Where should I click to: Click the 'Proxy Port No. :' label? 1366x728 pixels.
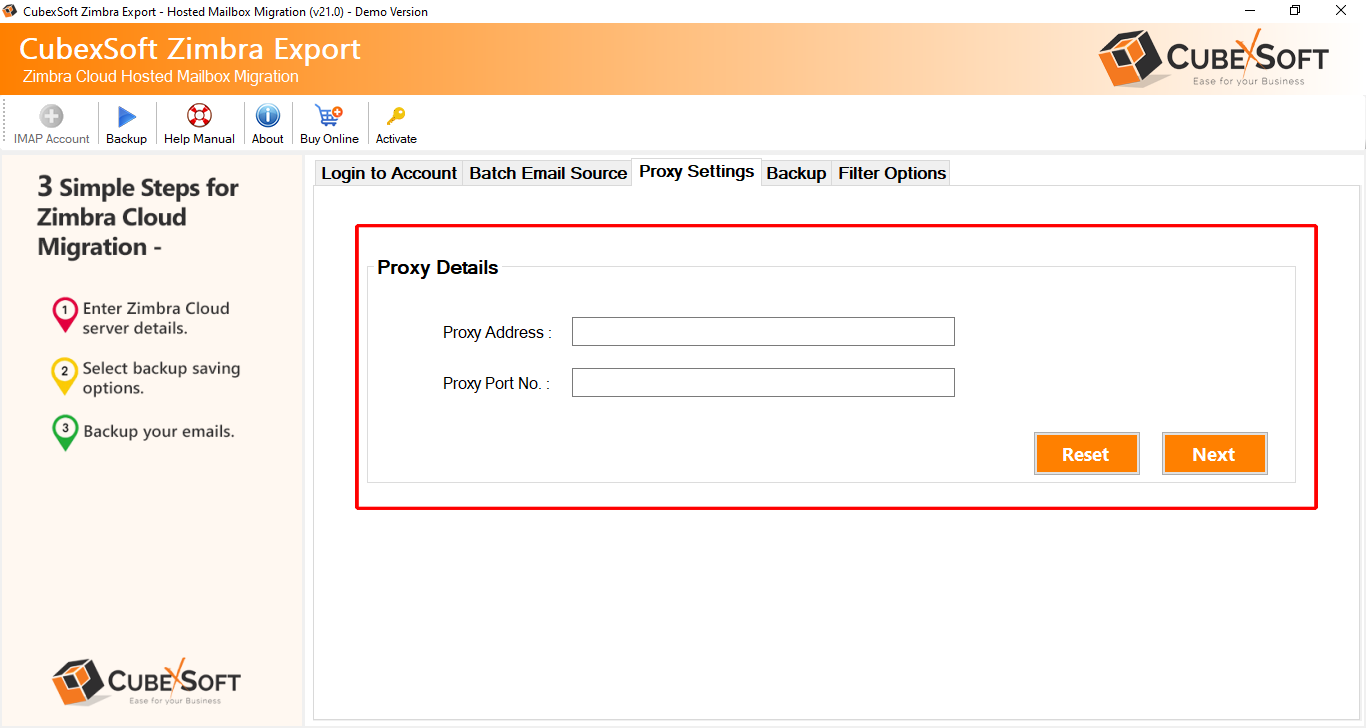pos(496,383)
